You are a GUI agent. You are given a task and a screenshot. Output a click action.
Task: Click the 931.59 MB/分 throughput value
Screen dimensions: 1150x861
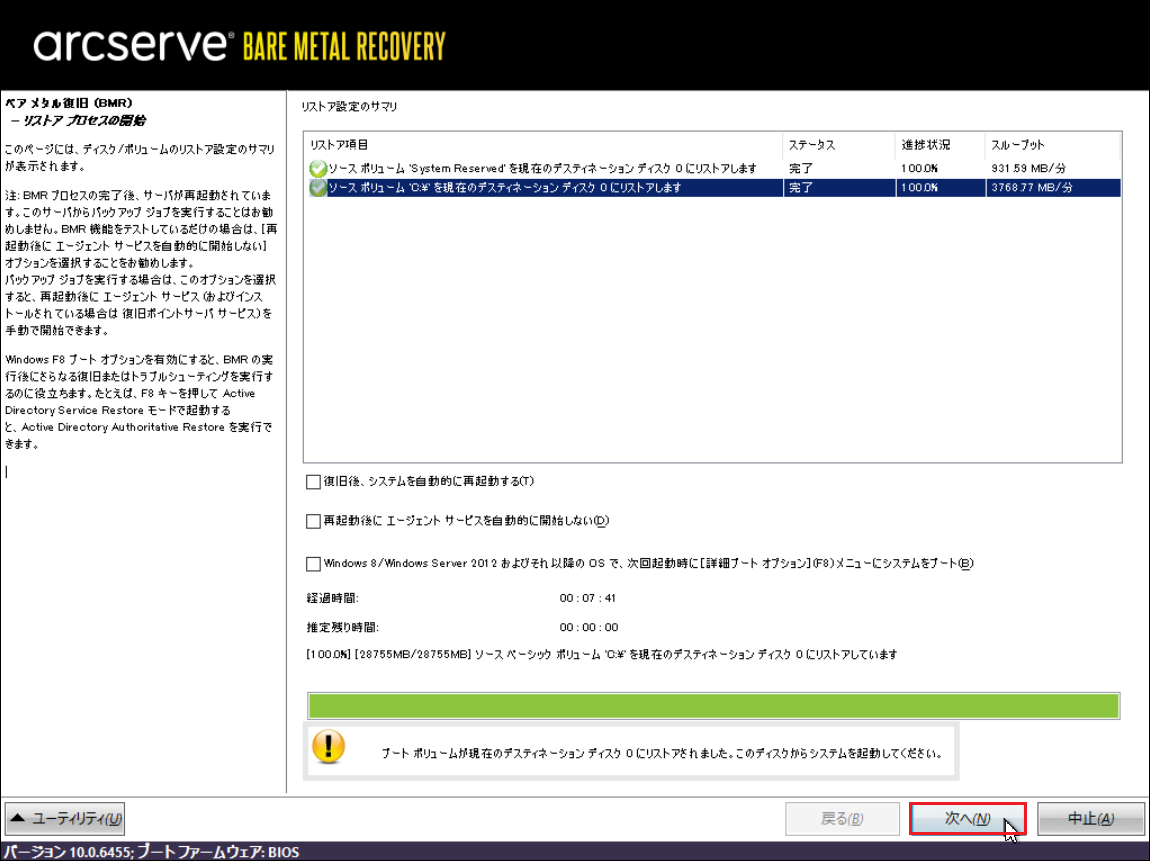tap(1029, 169)
